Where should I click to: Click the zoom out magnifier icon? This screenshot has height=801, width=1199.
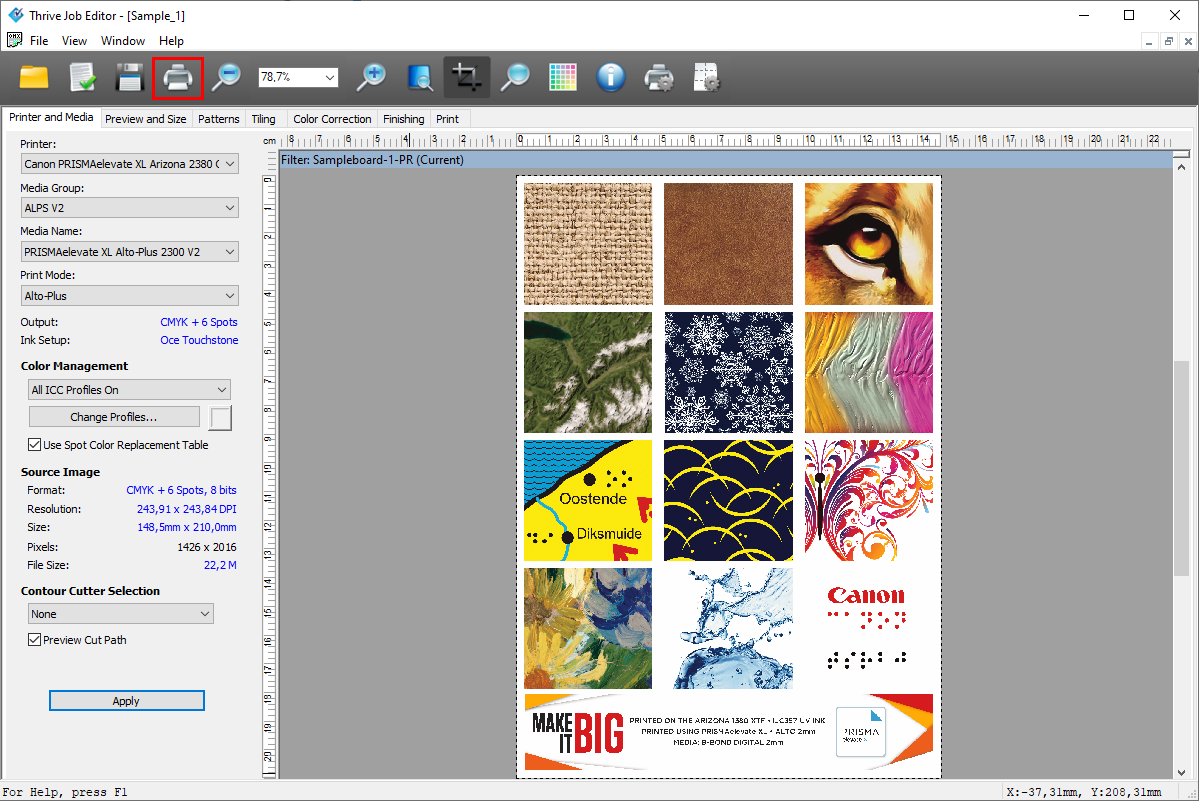(x=226, y=78)
